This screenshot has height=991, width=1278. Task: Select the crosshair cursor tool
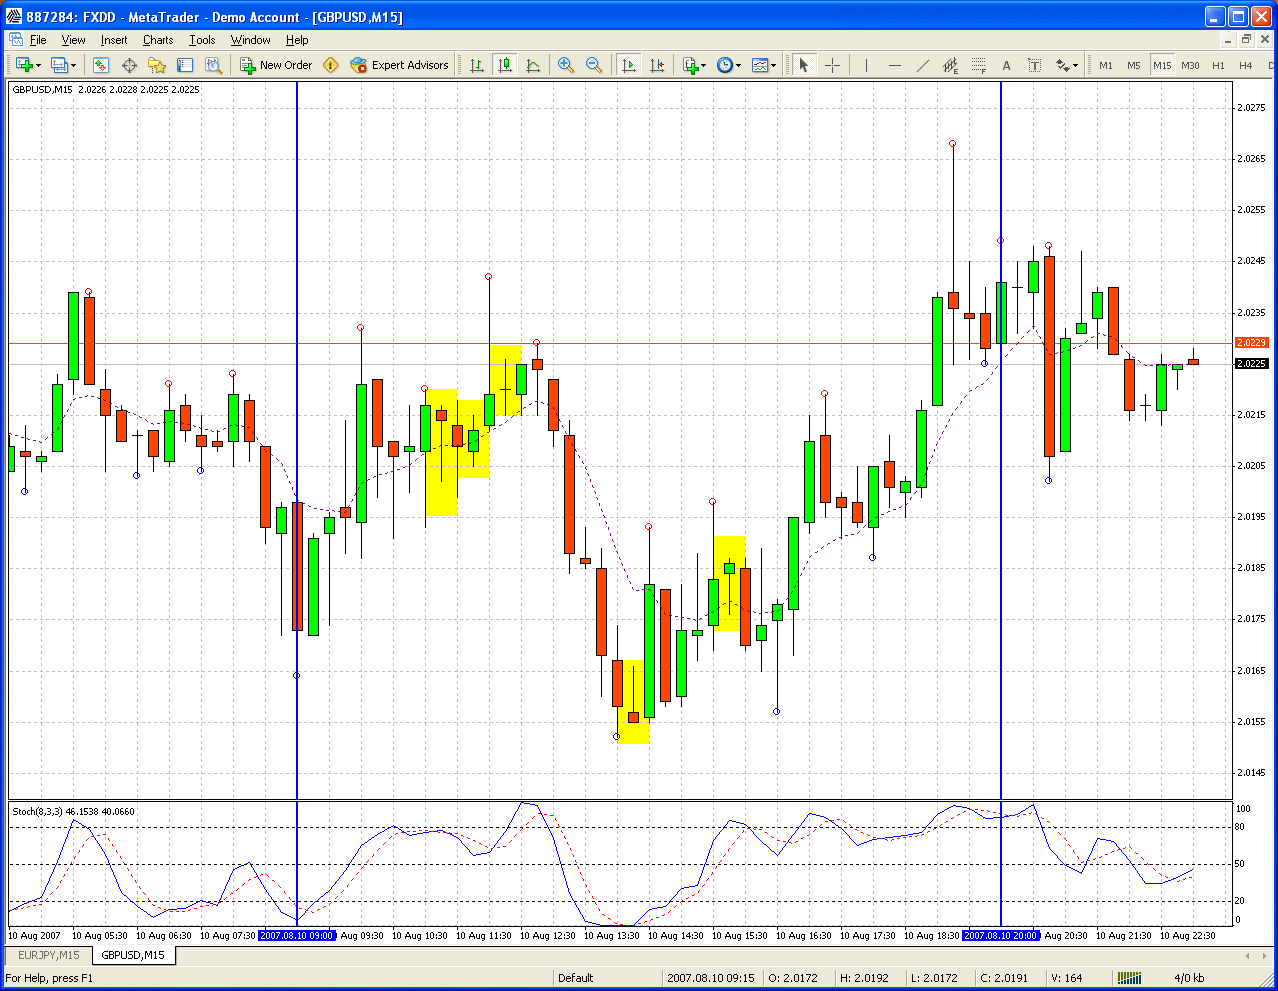point(832,65)
